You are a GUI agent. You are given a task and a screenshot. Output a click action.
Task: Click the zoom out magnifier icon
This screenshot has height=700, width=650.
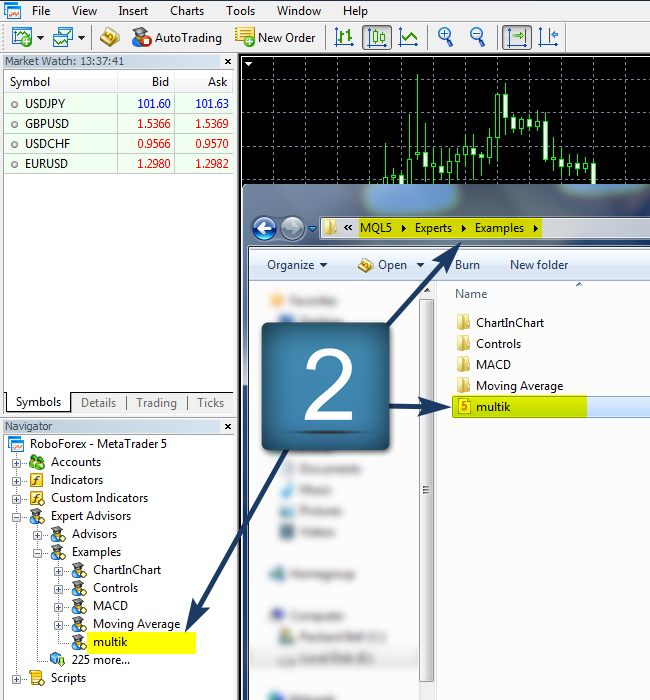click(x=477, y=38)
